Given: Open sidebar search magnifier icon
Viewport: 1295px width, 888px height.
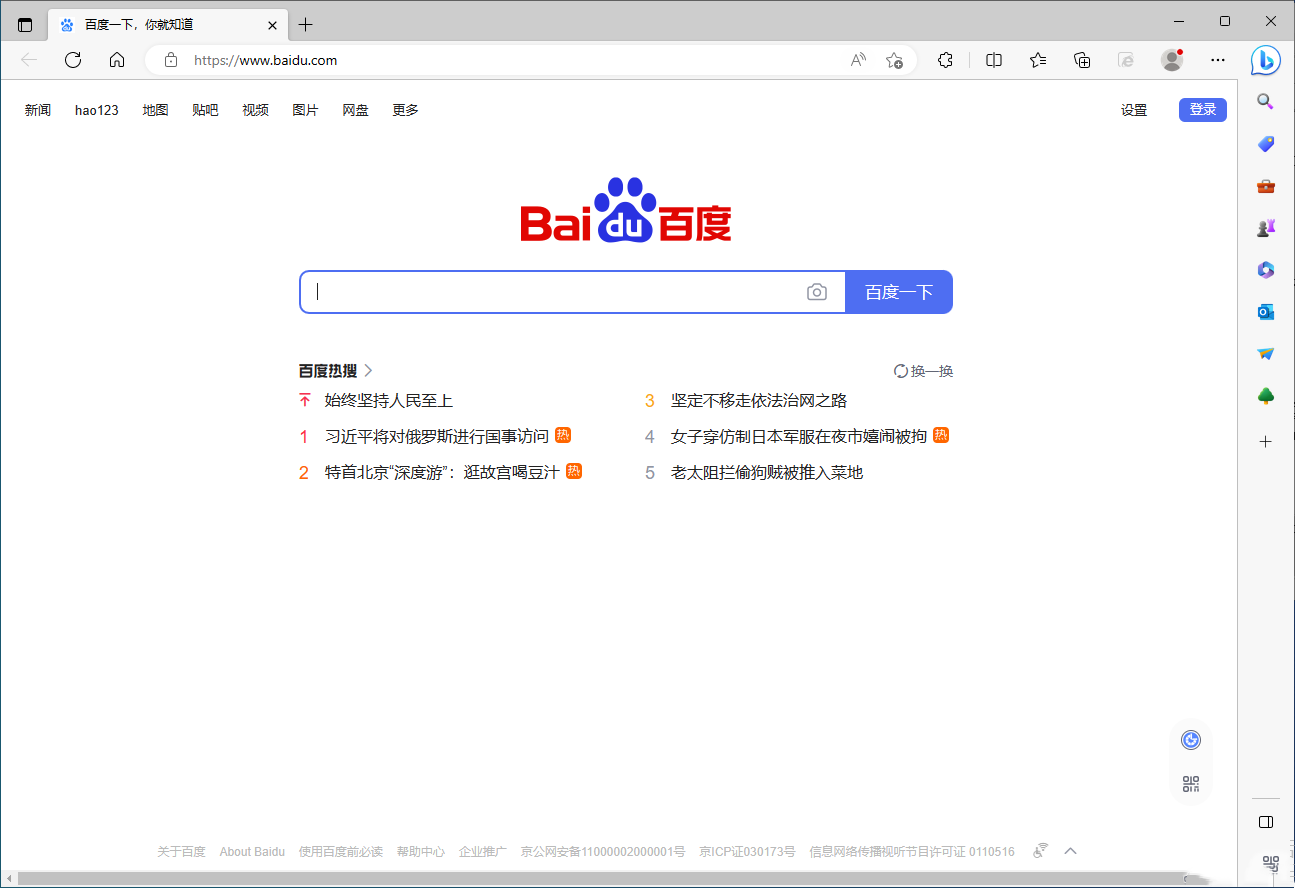Looking at the screenshot, I should (1265, 101).
